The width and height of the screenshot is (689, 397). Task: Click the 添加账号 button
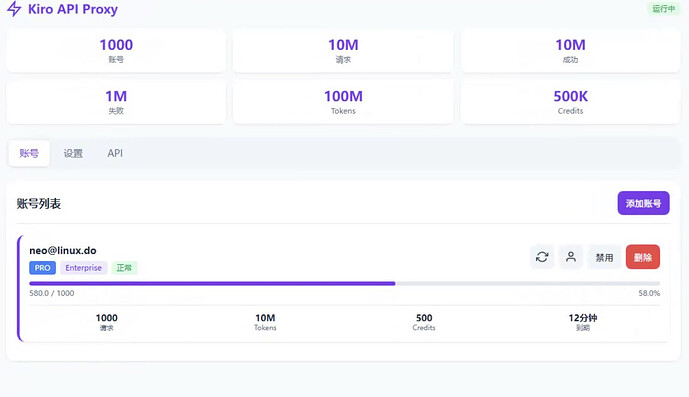pyautogui.click(x=643, y=203)
